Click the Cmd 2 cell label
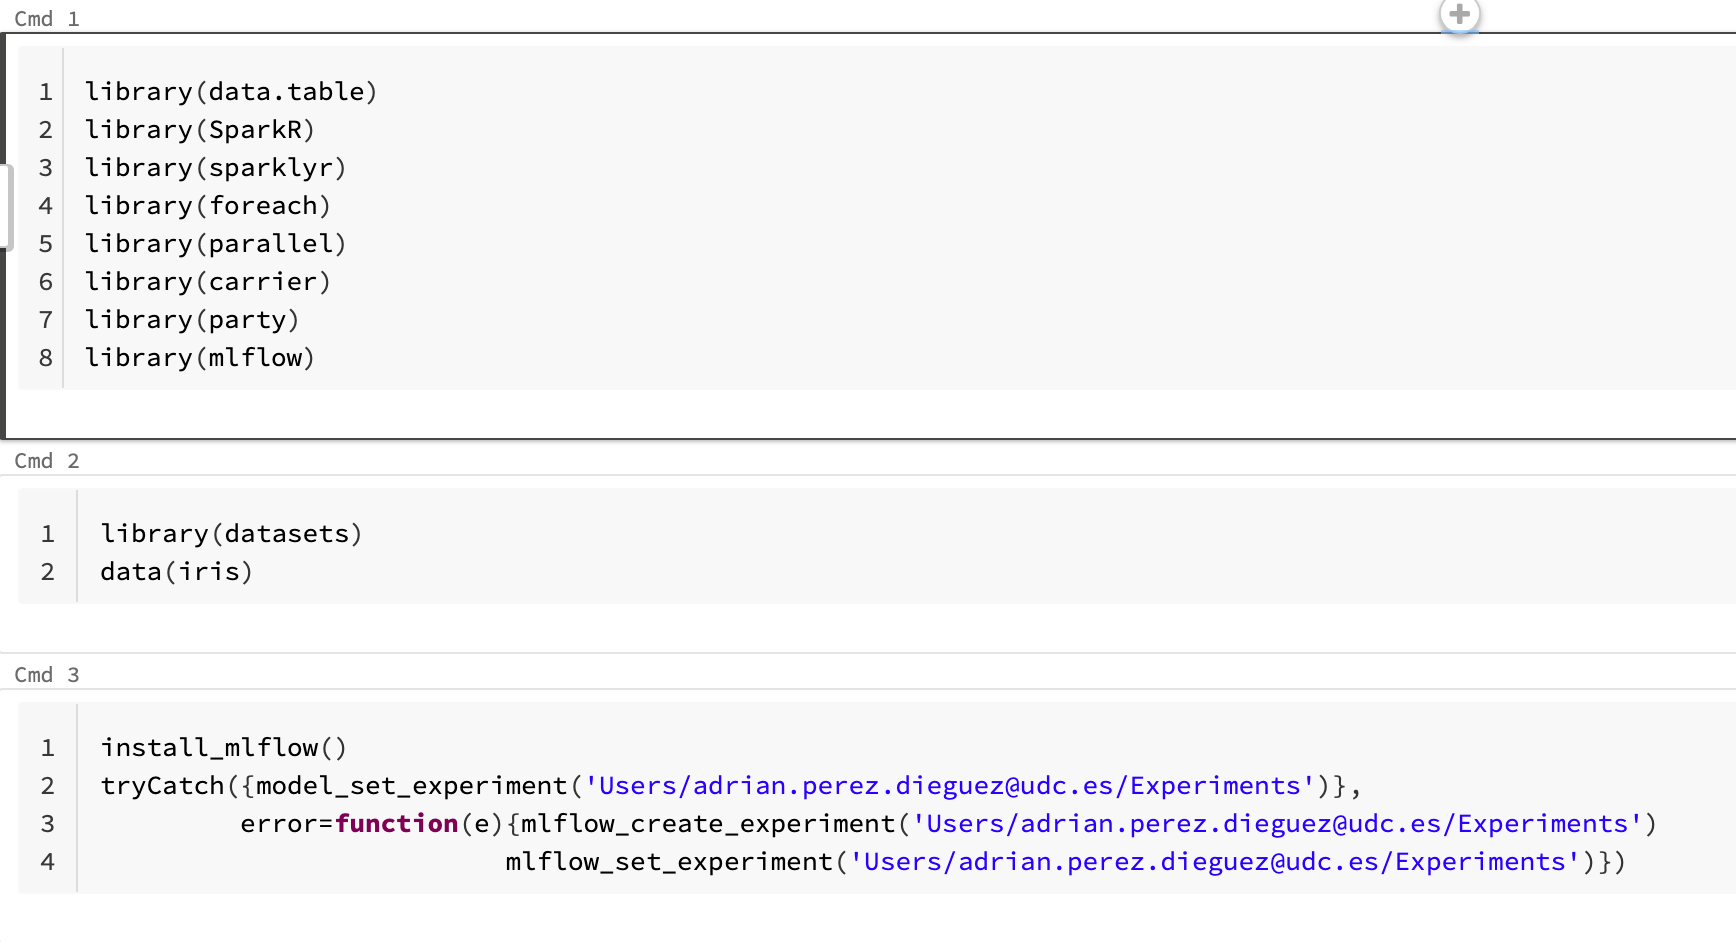 [x=46, y=461]
